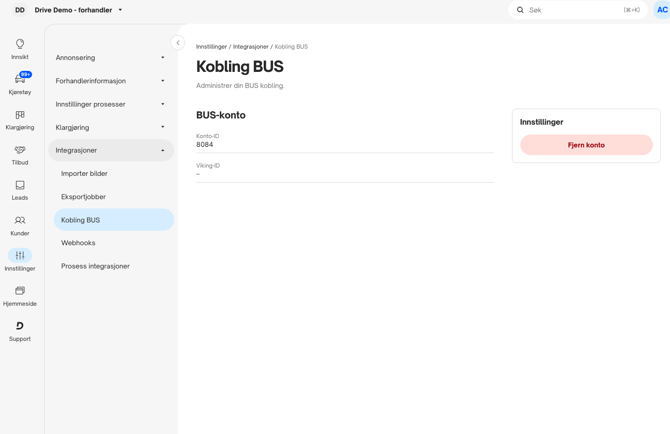Open Kjøretøy car icon in sidebar
The width and height of the screenshot is (670, 434).
[19, 79]
